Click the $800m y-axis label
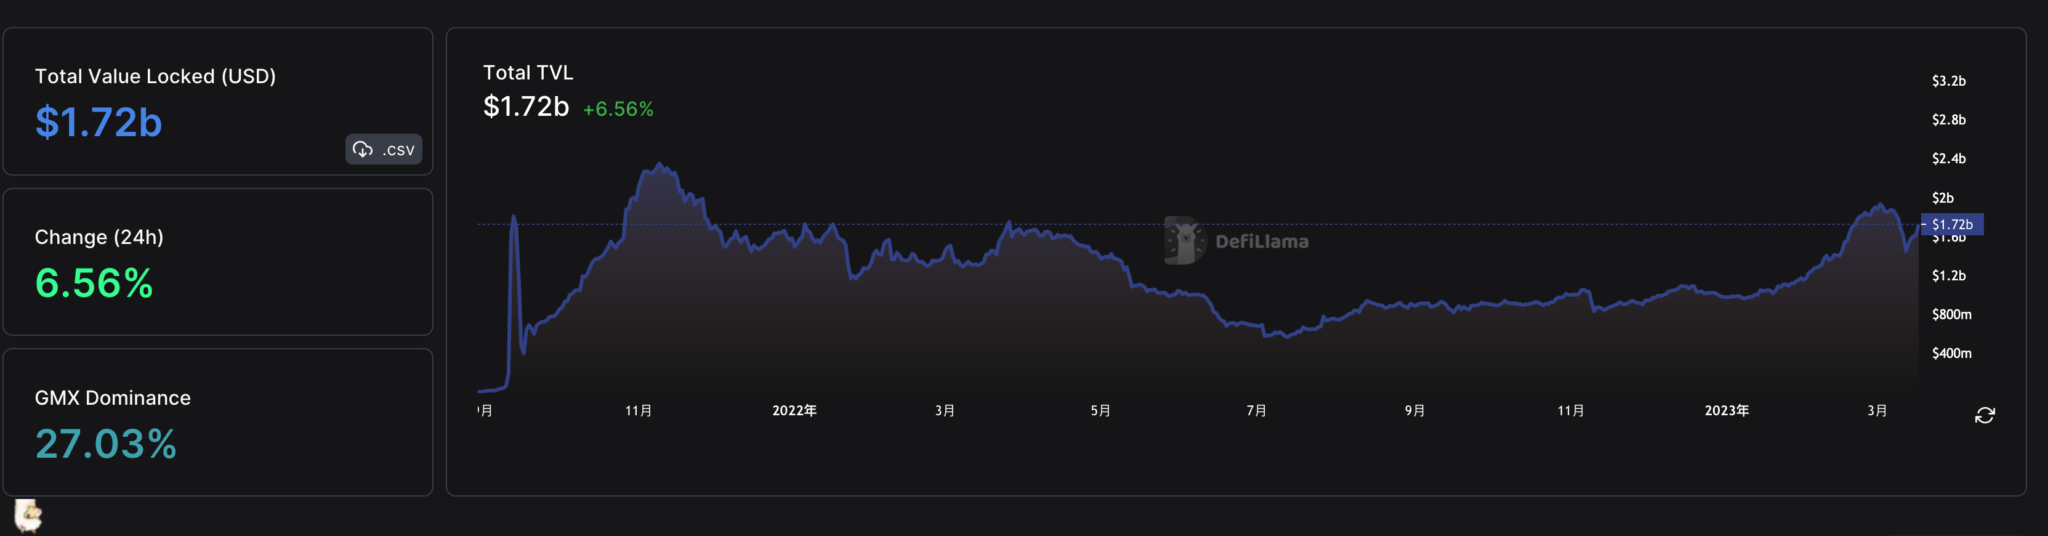 [1951, 314]
